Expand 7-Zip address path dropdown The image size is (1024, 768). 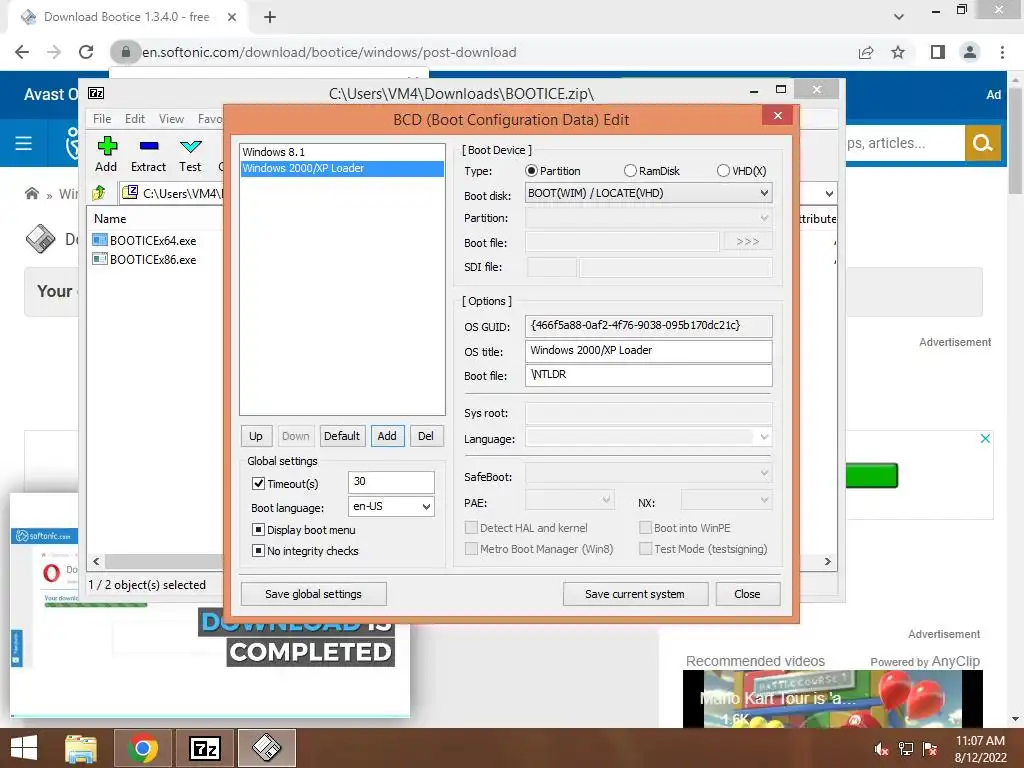(x=829, y=193)
